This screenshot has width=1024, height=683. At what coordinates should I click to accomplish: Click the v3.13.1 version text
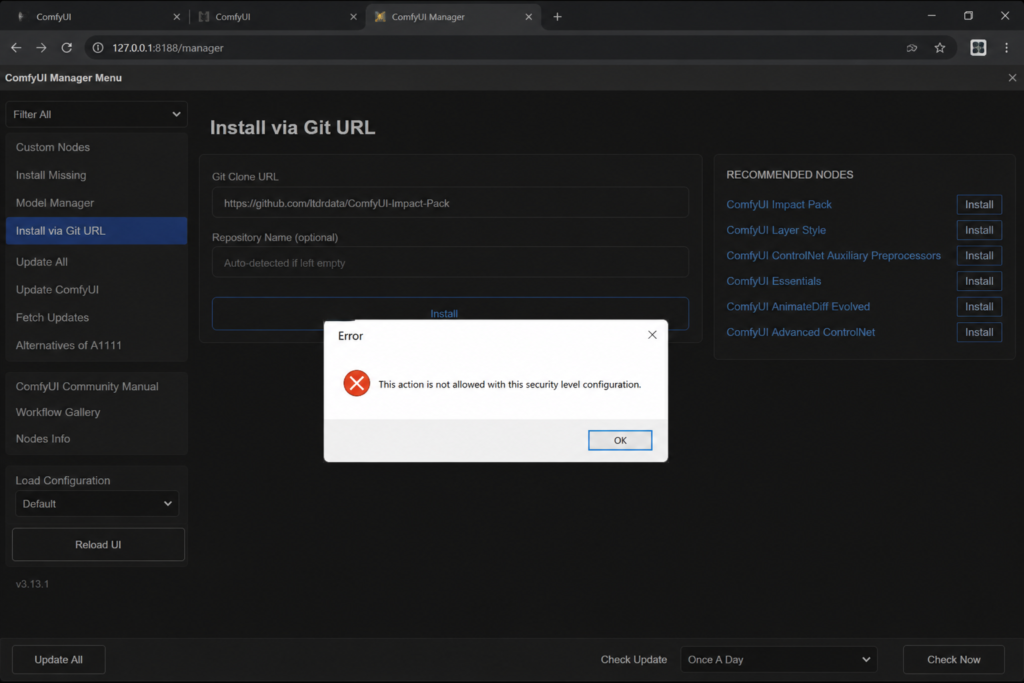point(32,584)
